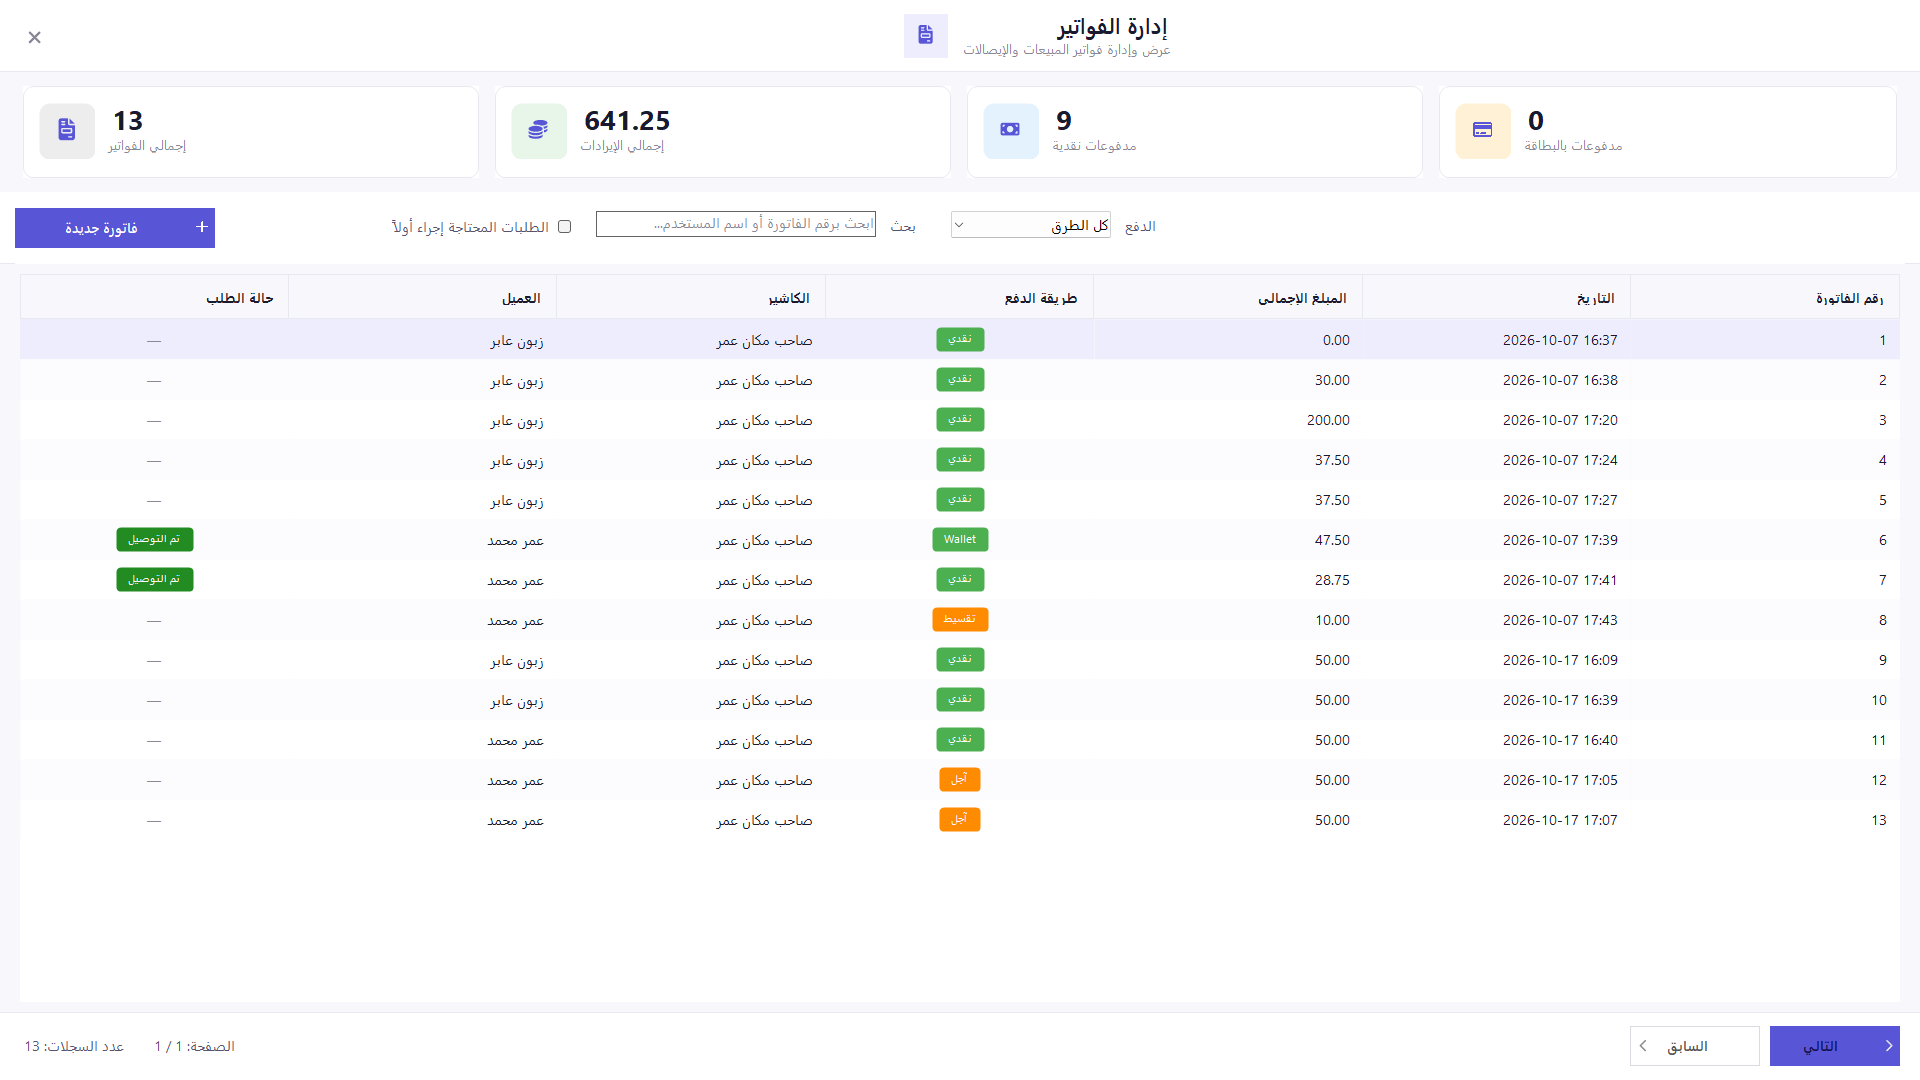Click the total revenue coins icon
Screen dimensions: 1920x1080
click(538, 130)
